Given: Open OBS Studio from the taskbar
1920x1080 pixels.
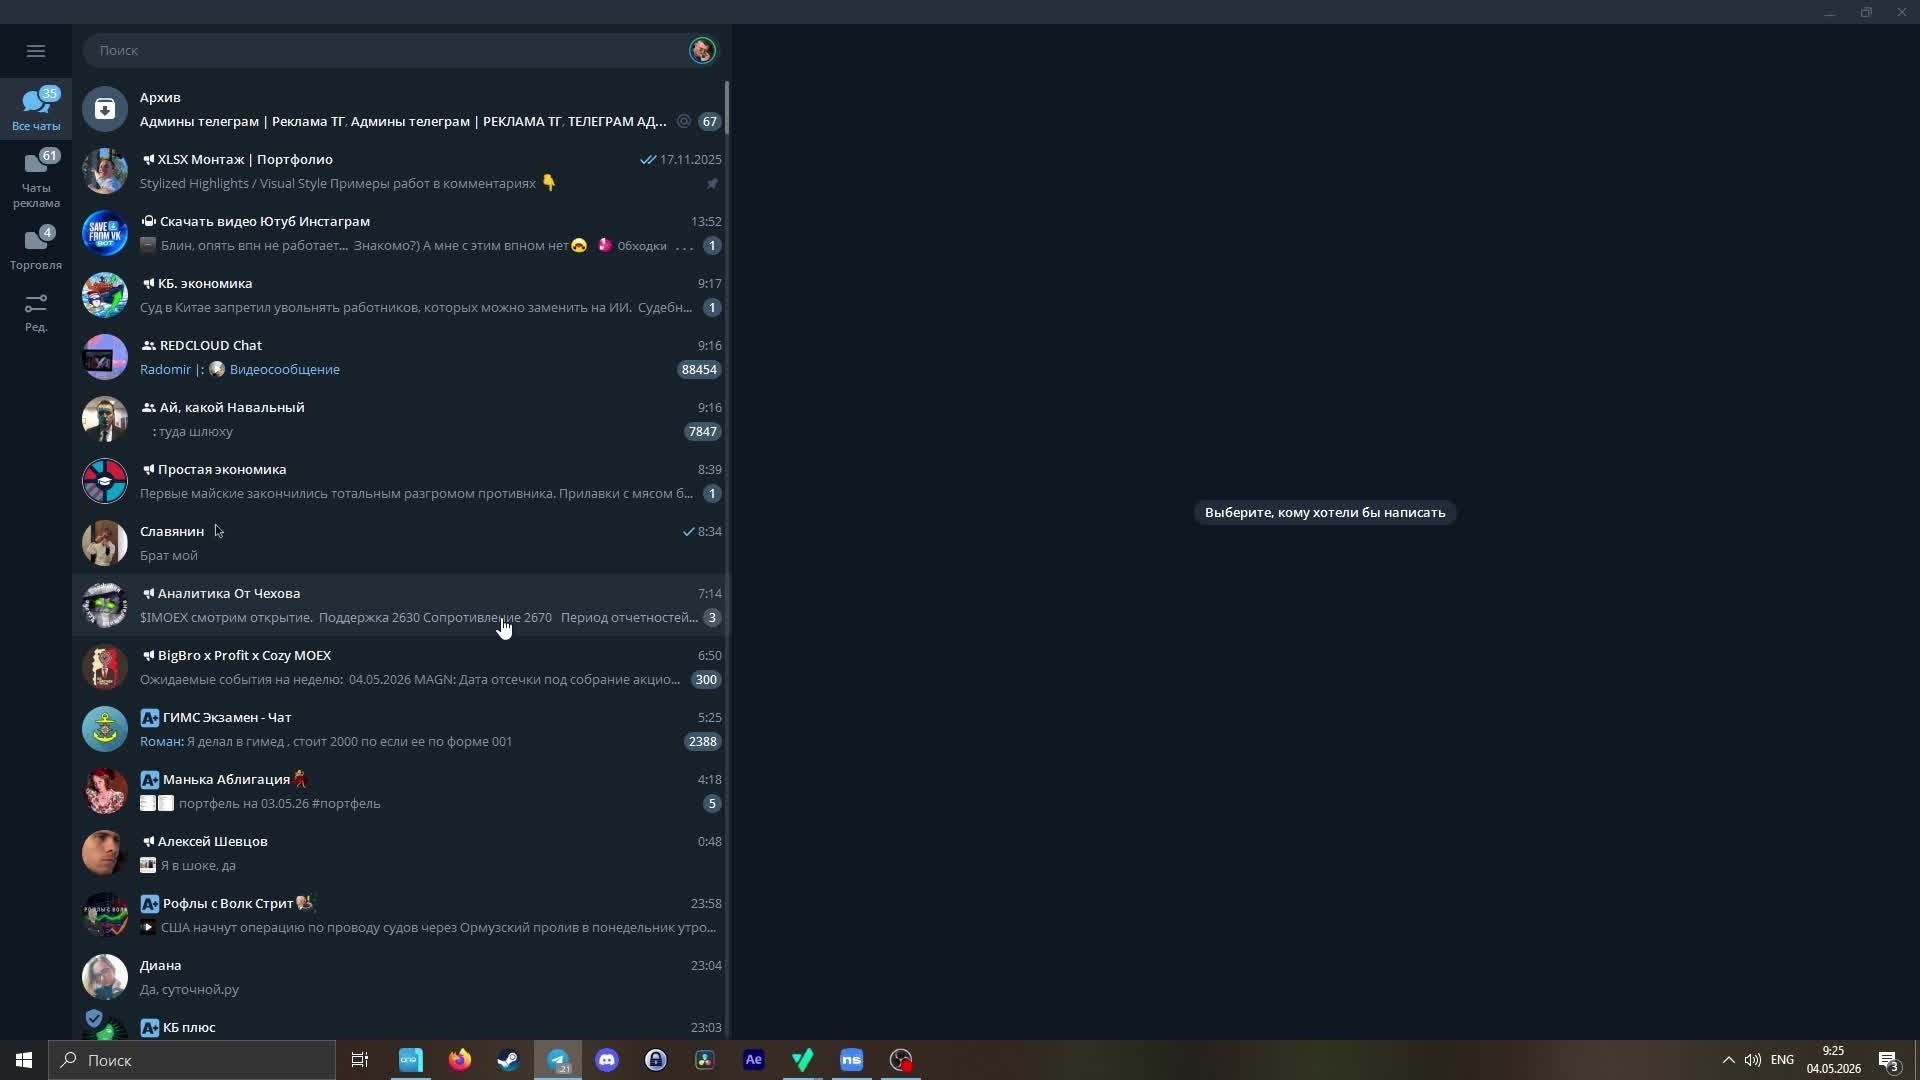Looking at the screenshot, I should 901,1060.
